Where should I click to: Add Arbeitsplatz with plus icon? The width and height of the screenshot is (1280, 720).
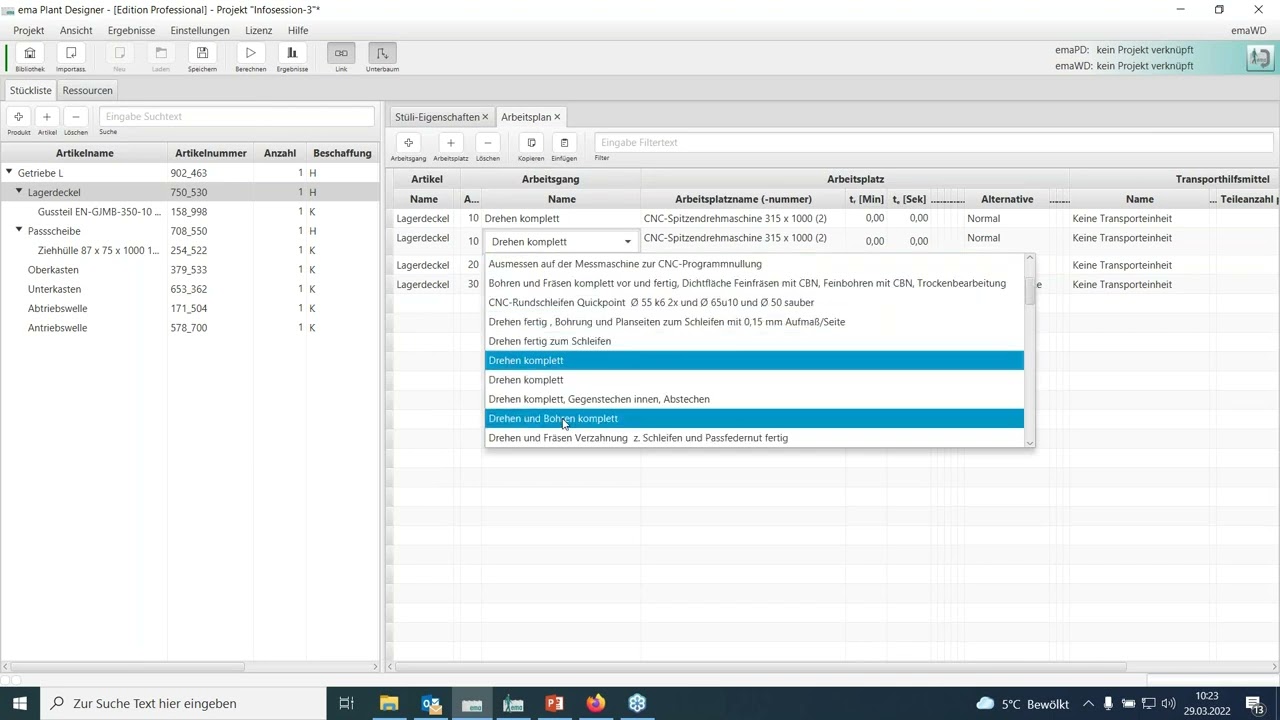451,143
